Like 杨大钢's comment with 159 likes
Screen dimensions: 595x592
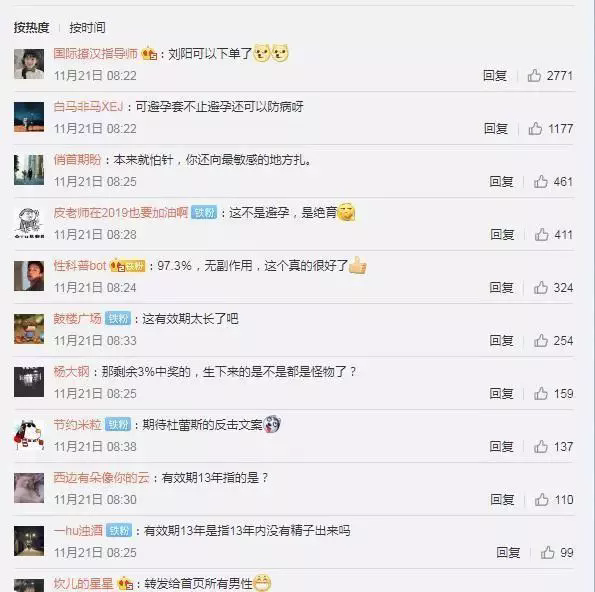point(541,394)
